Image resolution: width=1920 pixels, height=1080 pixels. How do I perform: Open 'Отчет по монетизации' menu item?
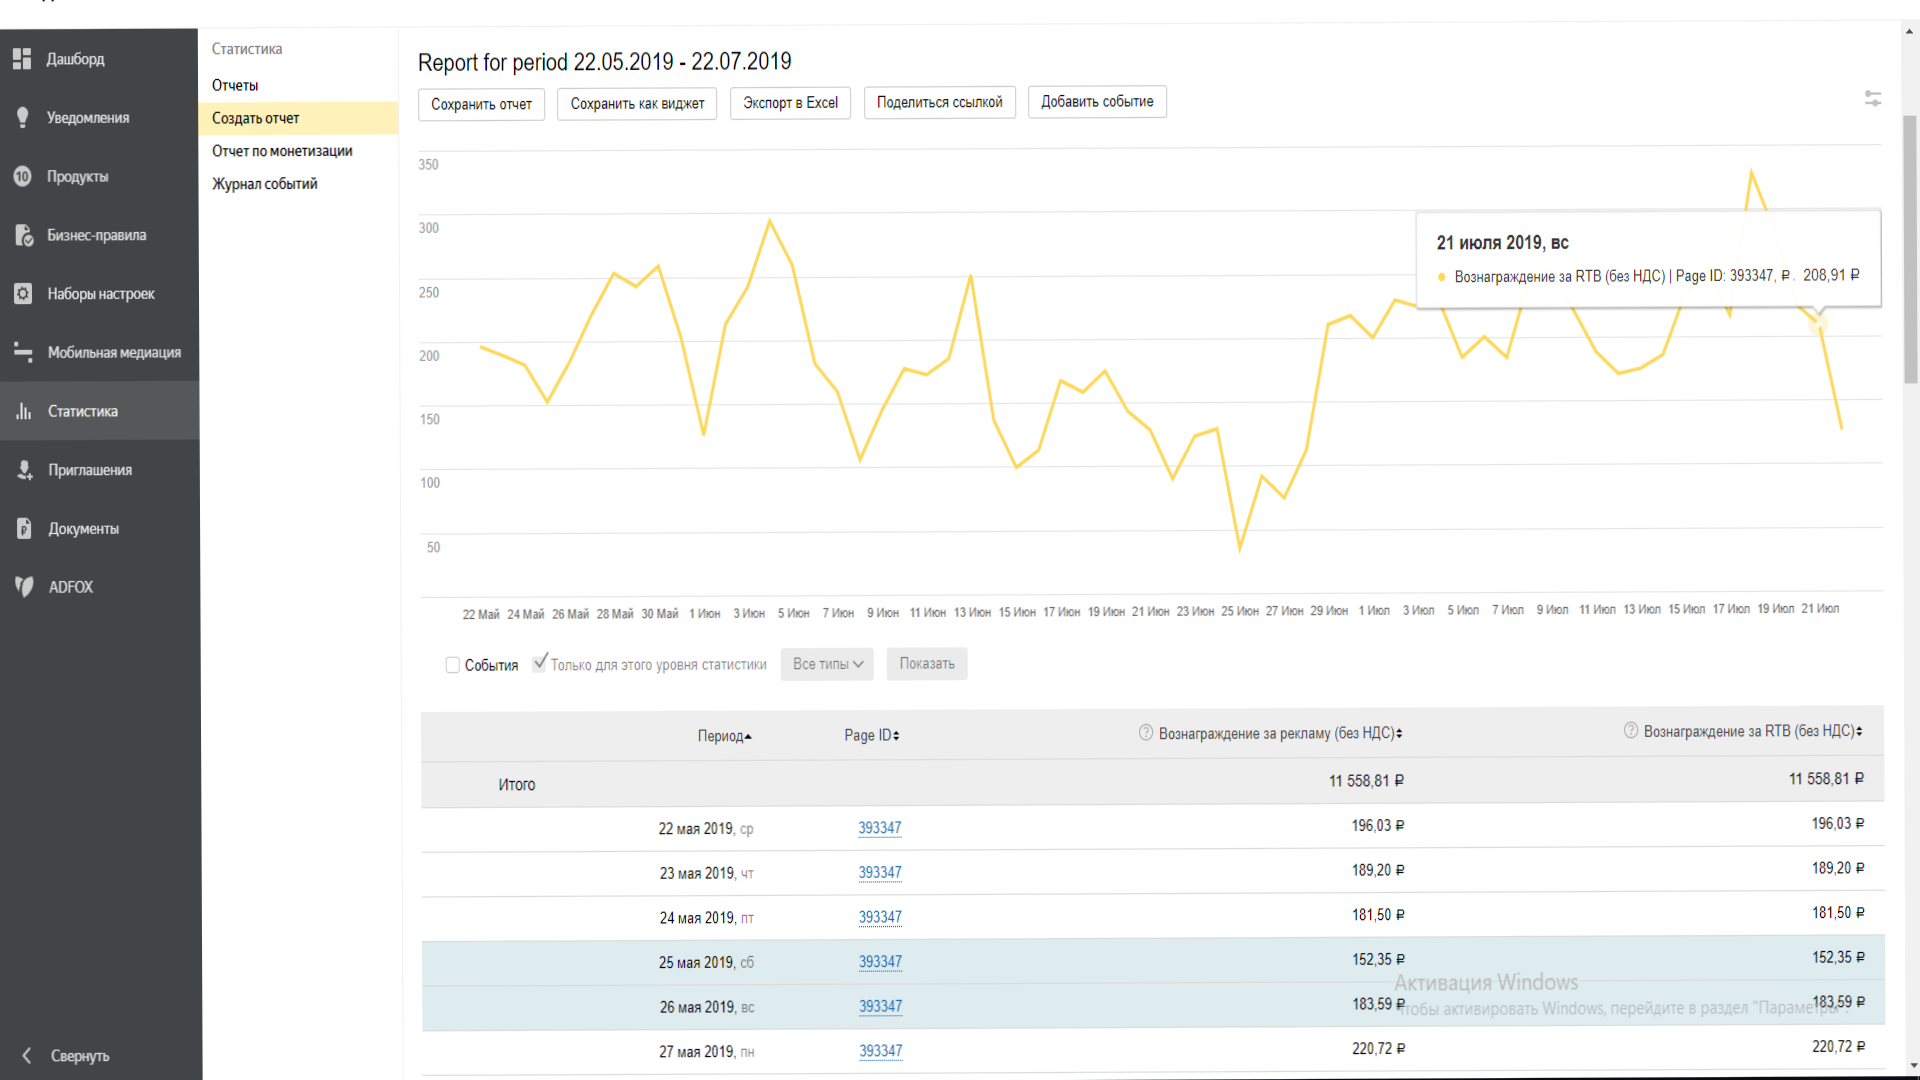click(282, 151)
